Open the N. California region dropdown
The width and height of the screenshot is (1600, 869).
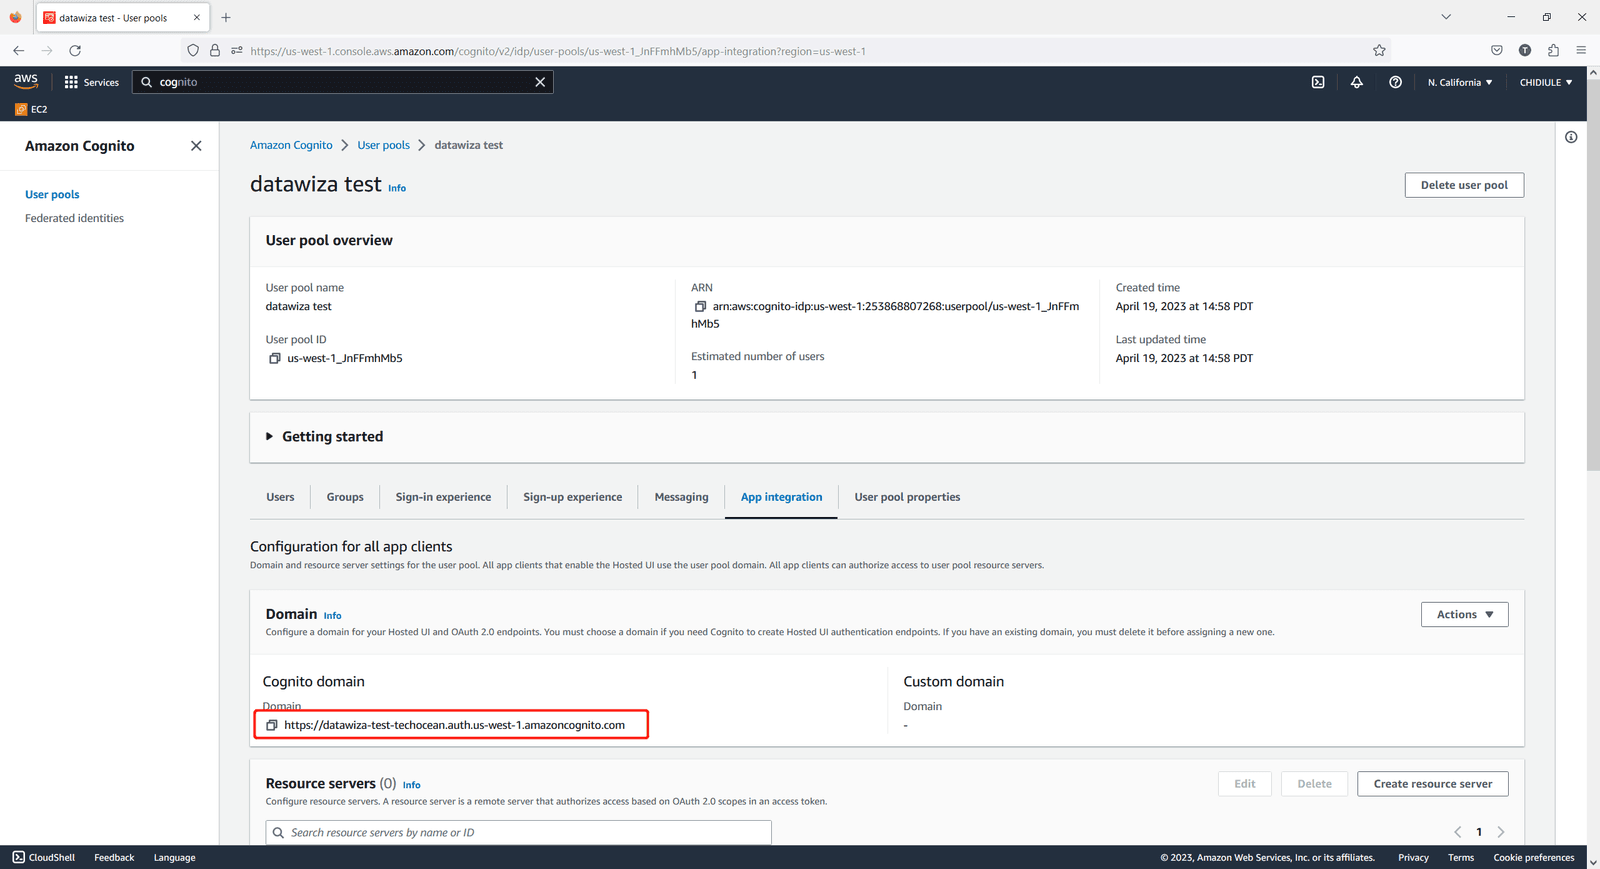[x=1460, y=82]
